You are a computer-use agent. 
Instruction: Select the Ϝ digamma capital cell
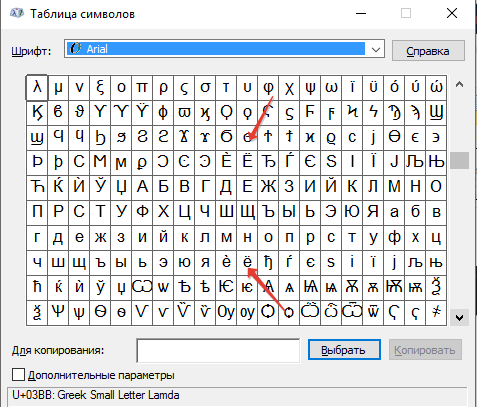pos(310,113)
